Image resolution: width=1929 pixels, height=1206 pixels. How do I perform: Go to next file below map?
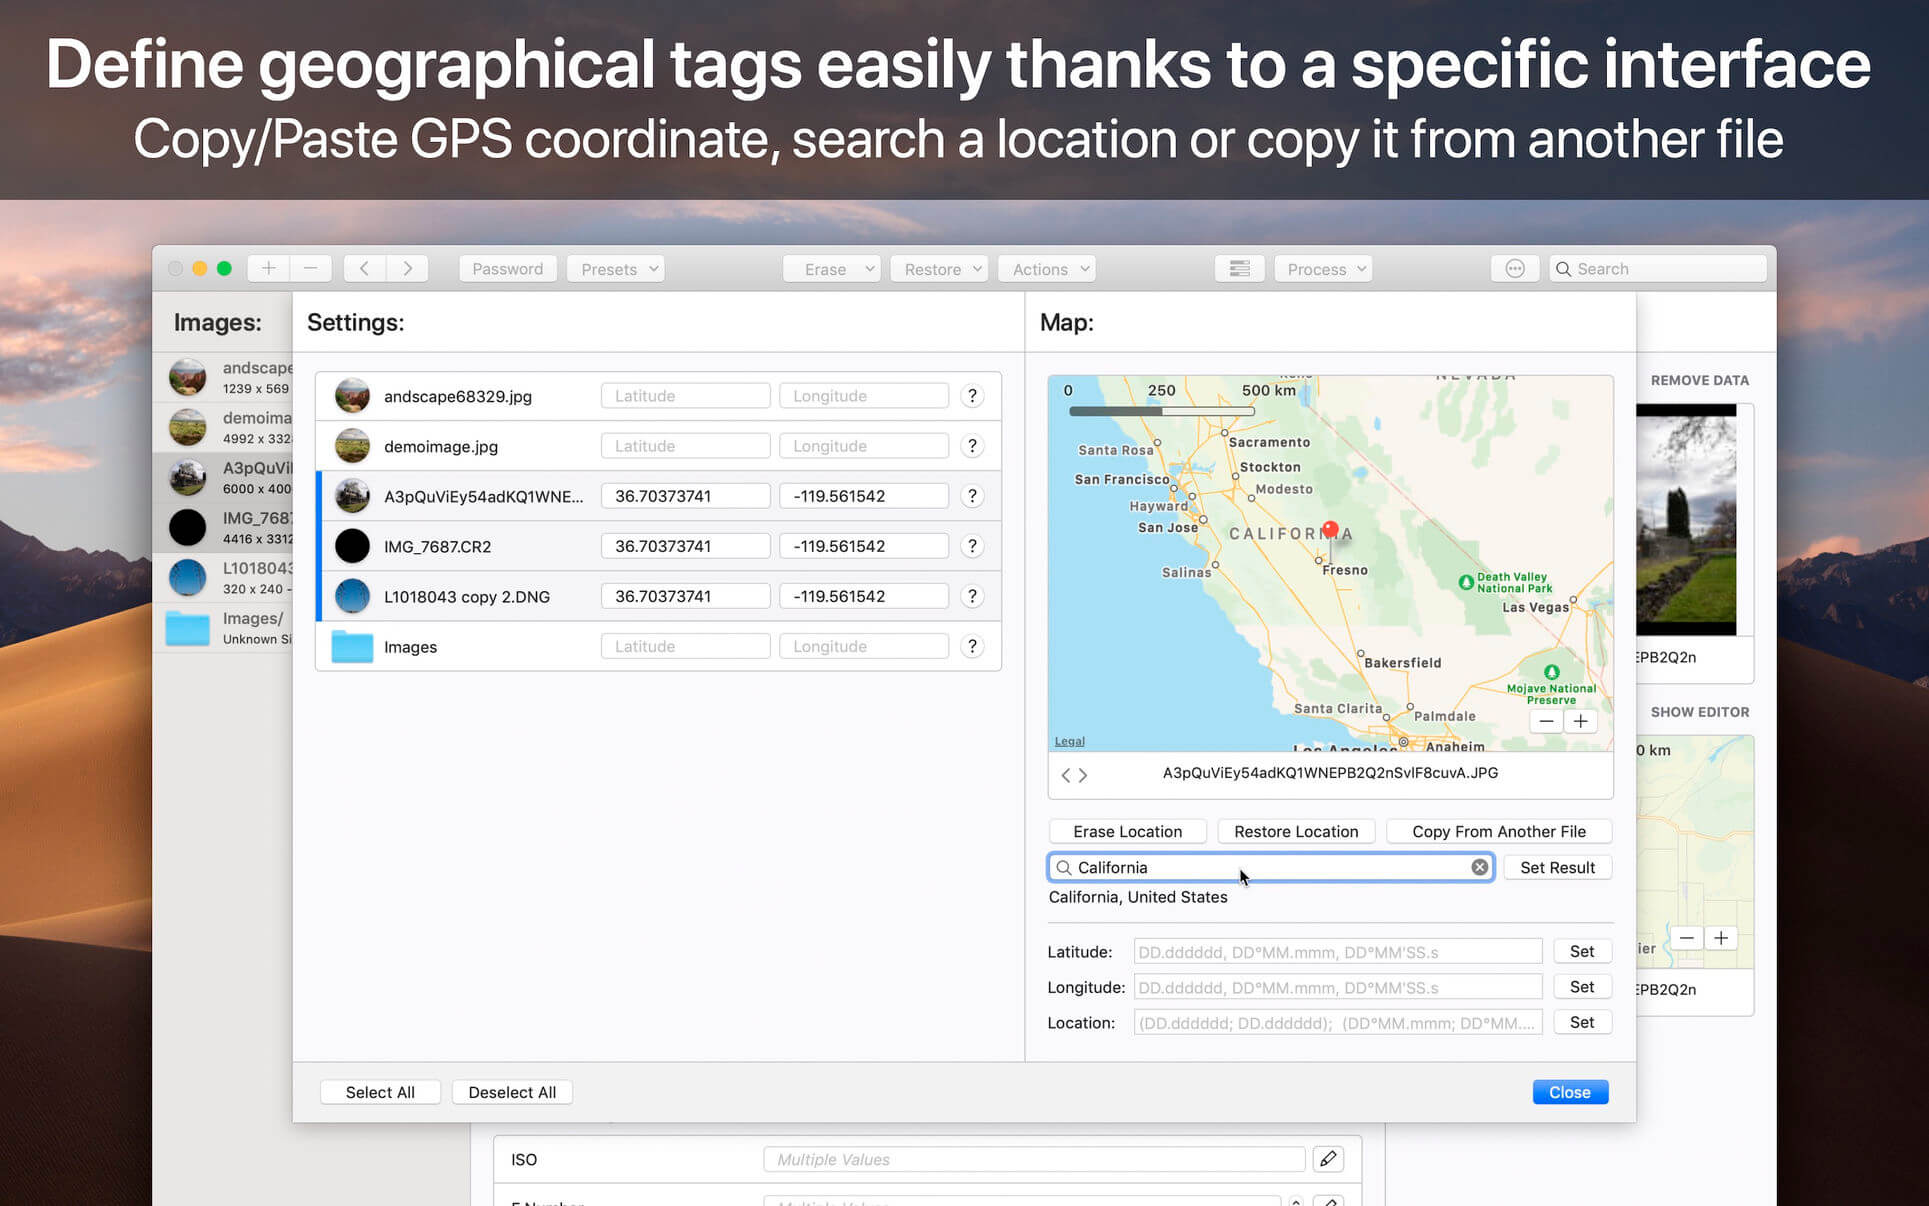click(1083, 775)
